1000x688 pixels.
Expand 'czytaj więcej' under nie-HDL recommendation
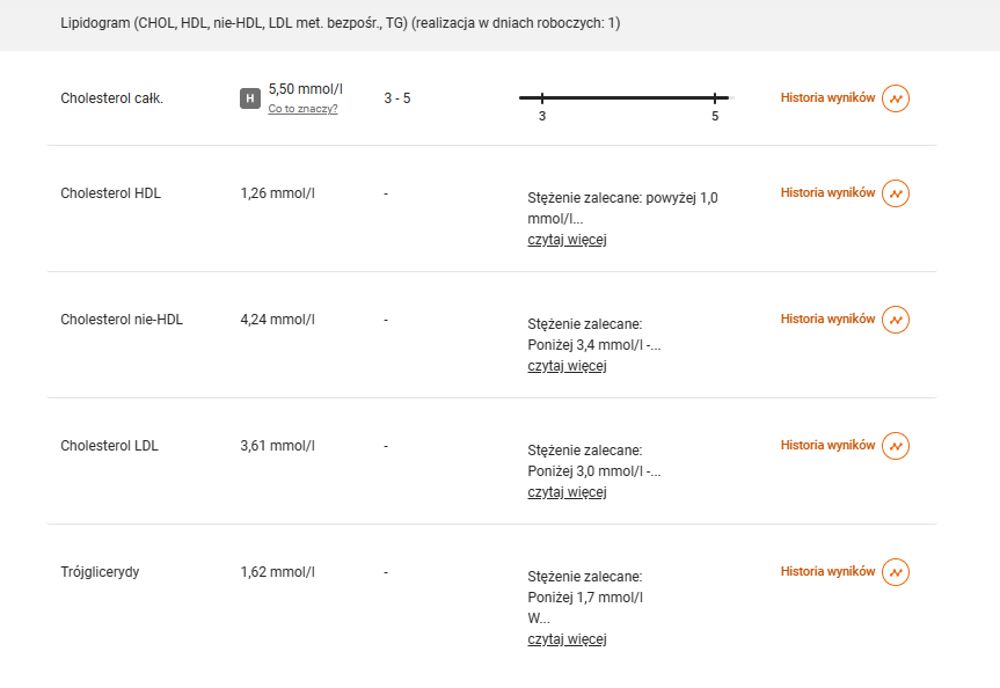[567, 366]
